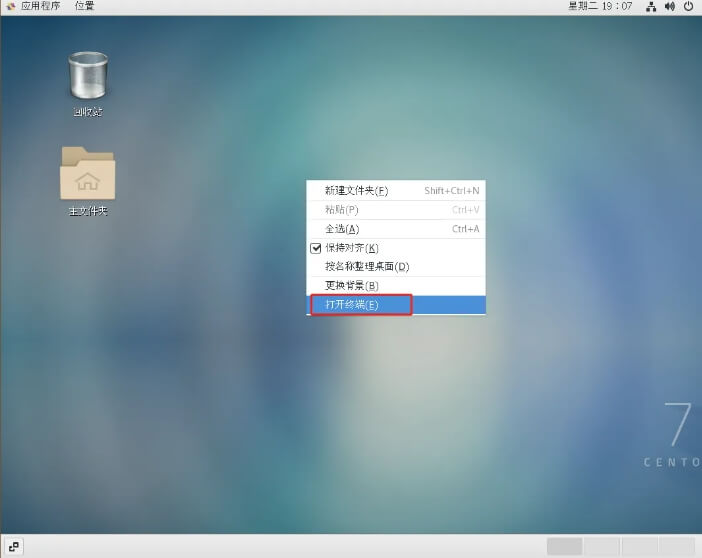
Task: Open the Home folder (主文件夹) icon
Action: click(88, 173)
